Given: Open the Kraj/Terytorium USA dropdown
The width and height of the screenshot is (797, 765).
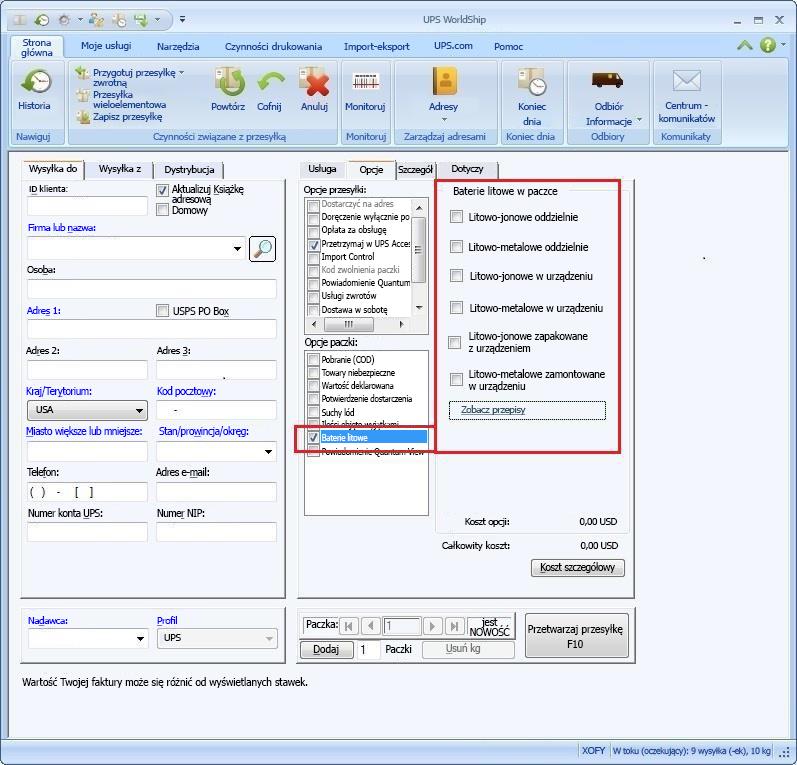Looking at the screenshot, I should (x=139, y=410).
